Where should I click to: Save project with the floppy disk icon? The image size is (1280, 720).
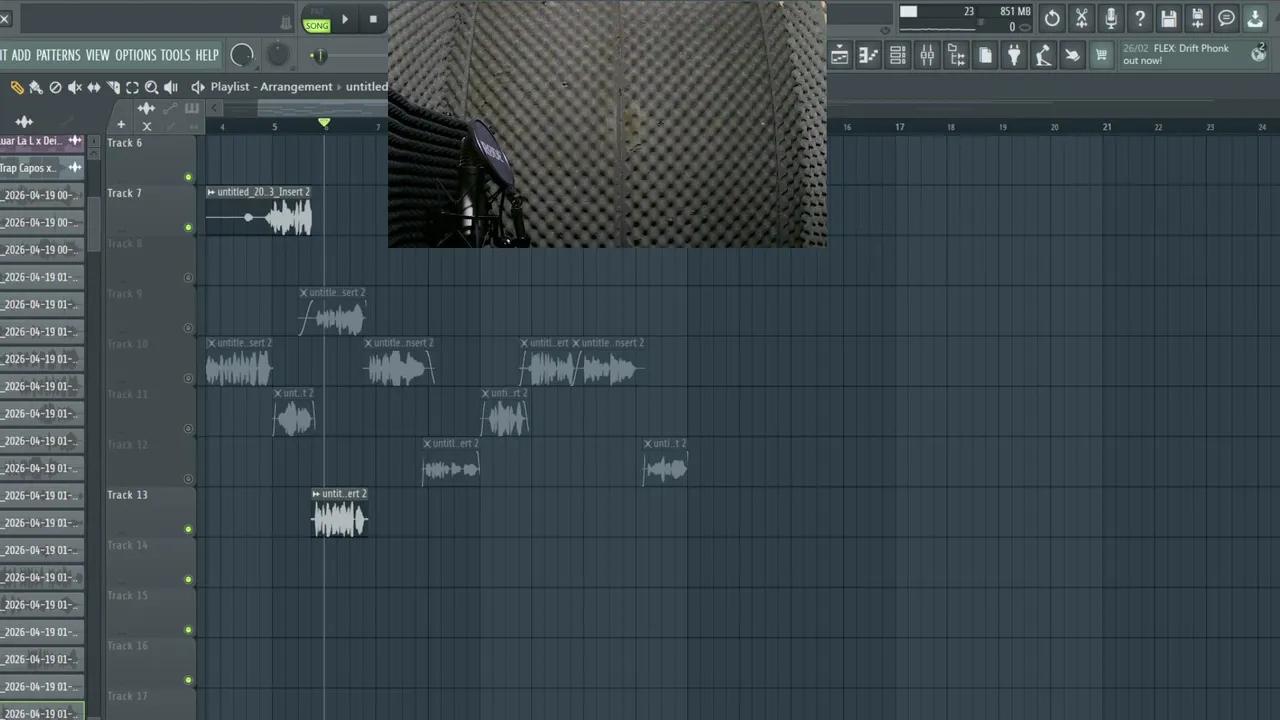(1168, 18)
